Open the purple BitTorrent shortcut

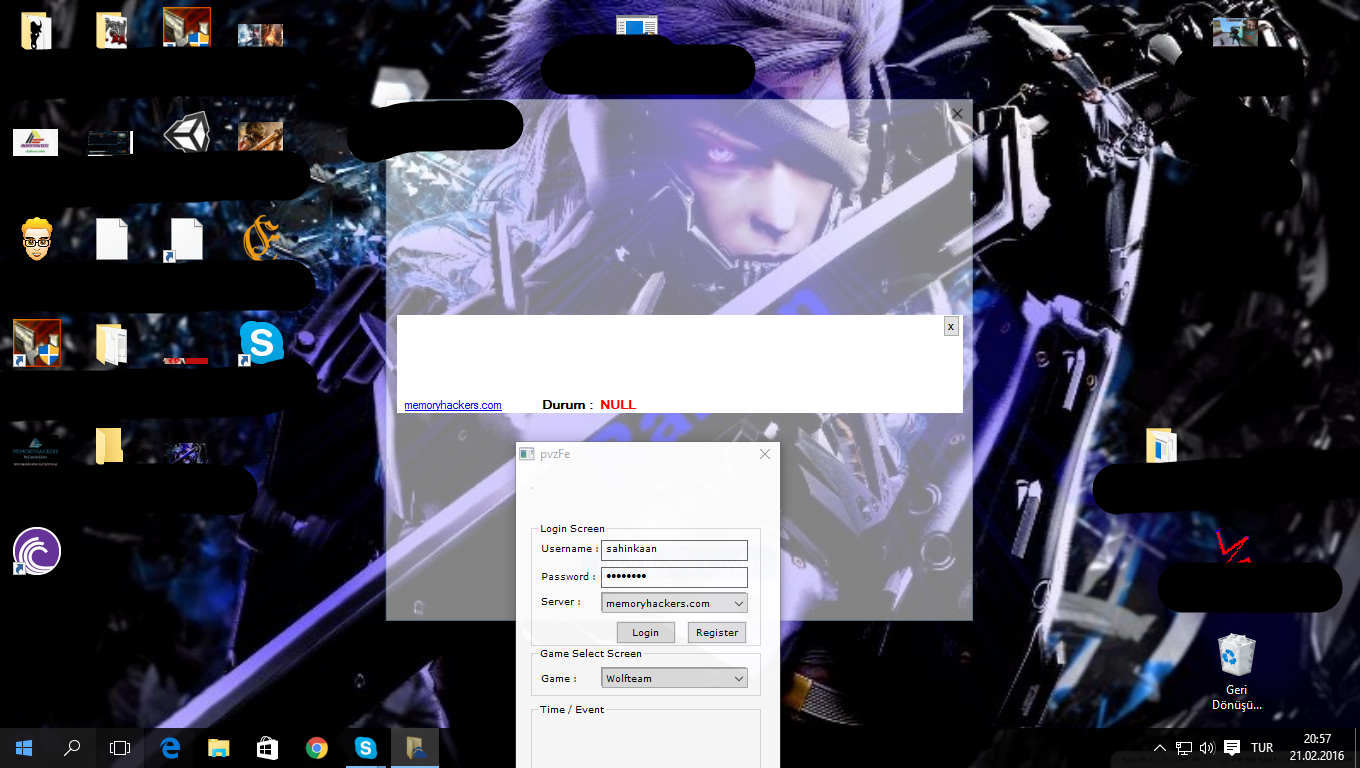pyautogui.click(x=37, y=551)
